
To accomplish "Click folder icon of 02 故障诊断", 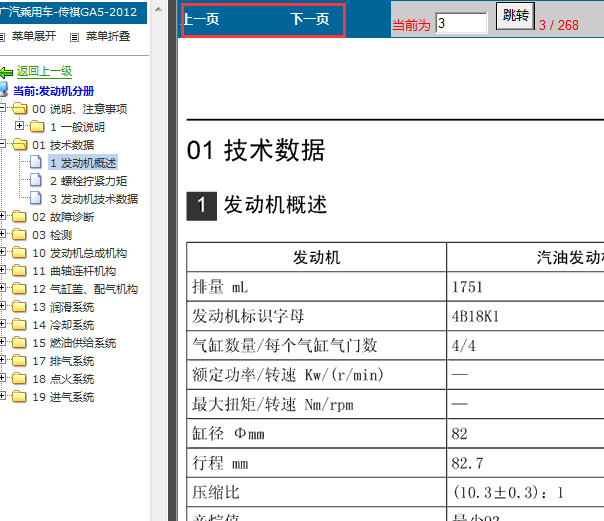I will click(x=19, y=216).
